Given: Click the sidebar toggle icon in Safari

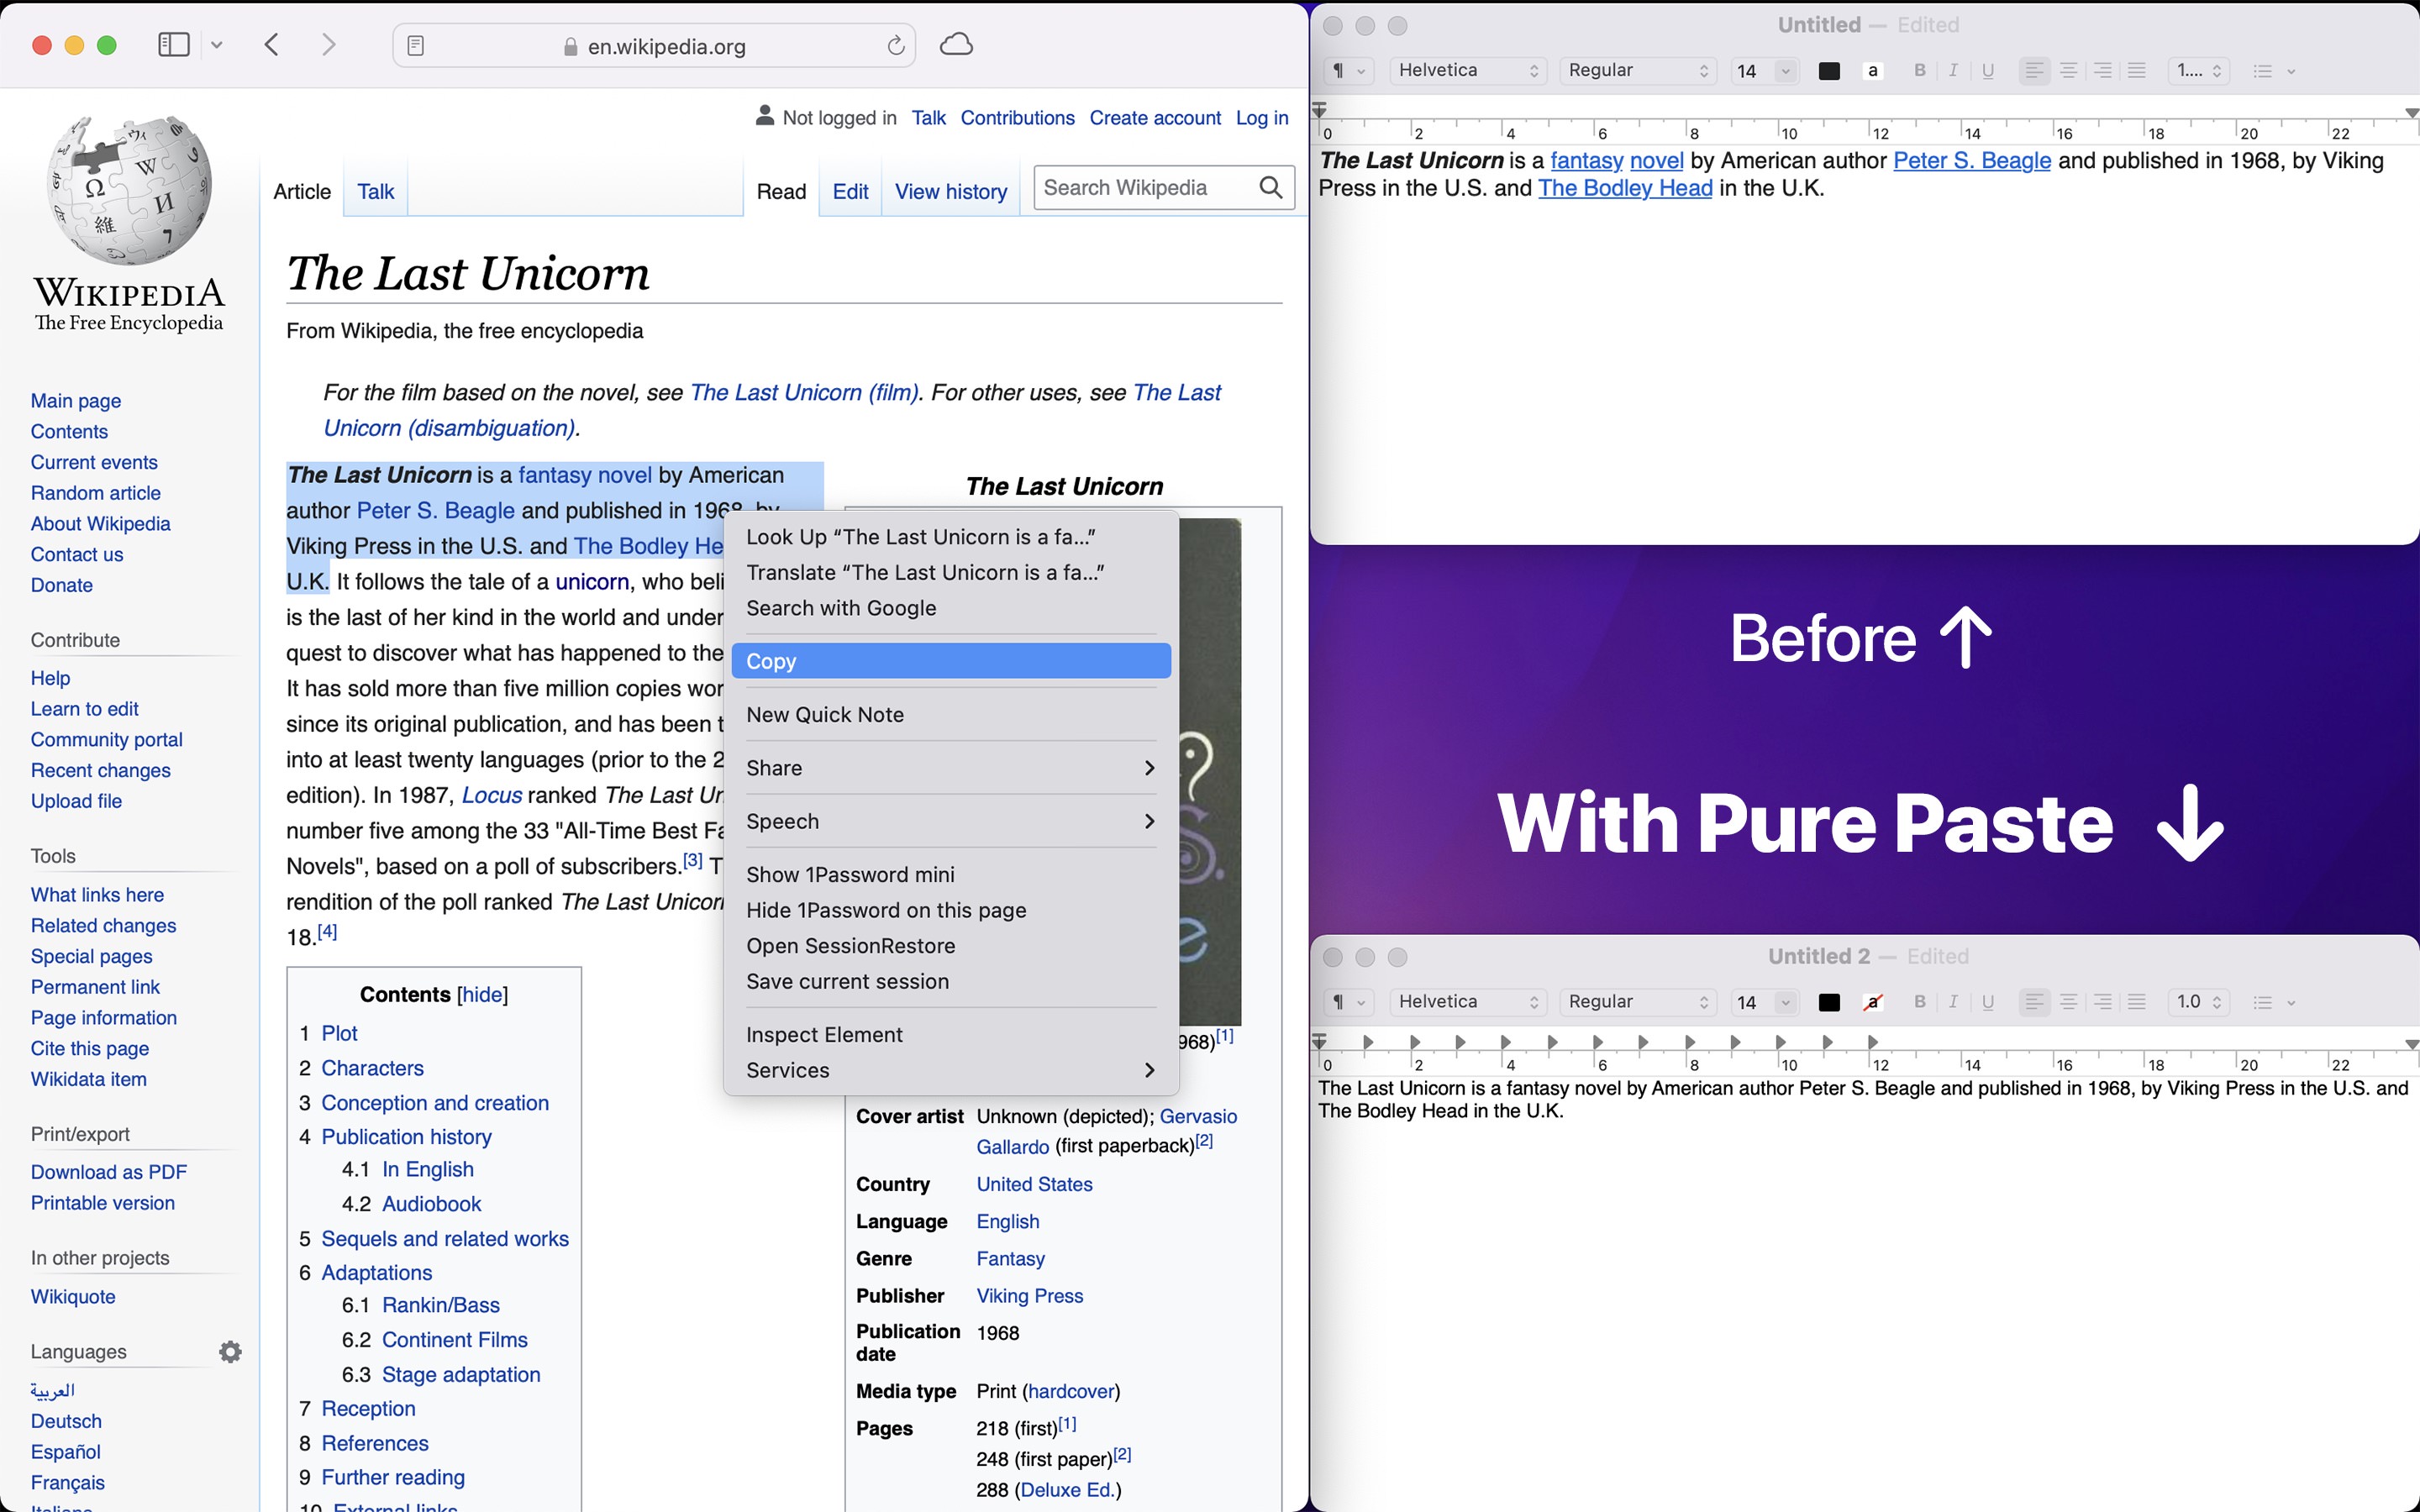Looking at the screenshot, I should 172,44.
